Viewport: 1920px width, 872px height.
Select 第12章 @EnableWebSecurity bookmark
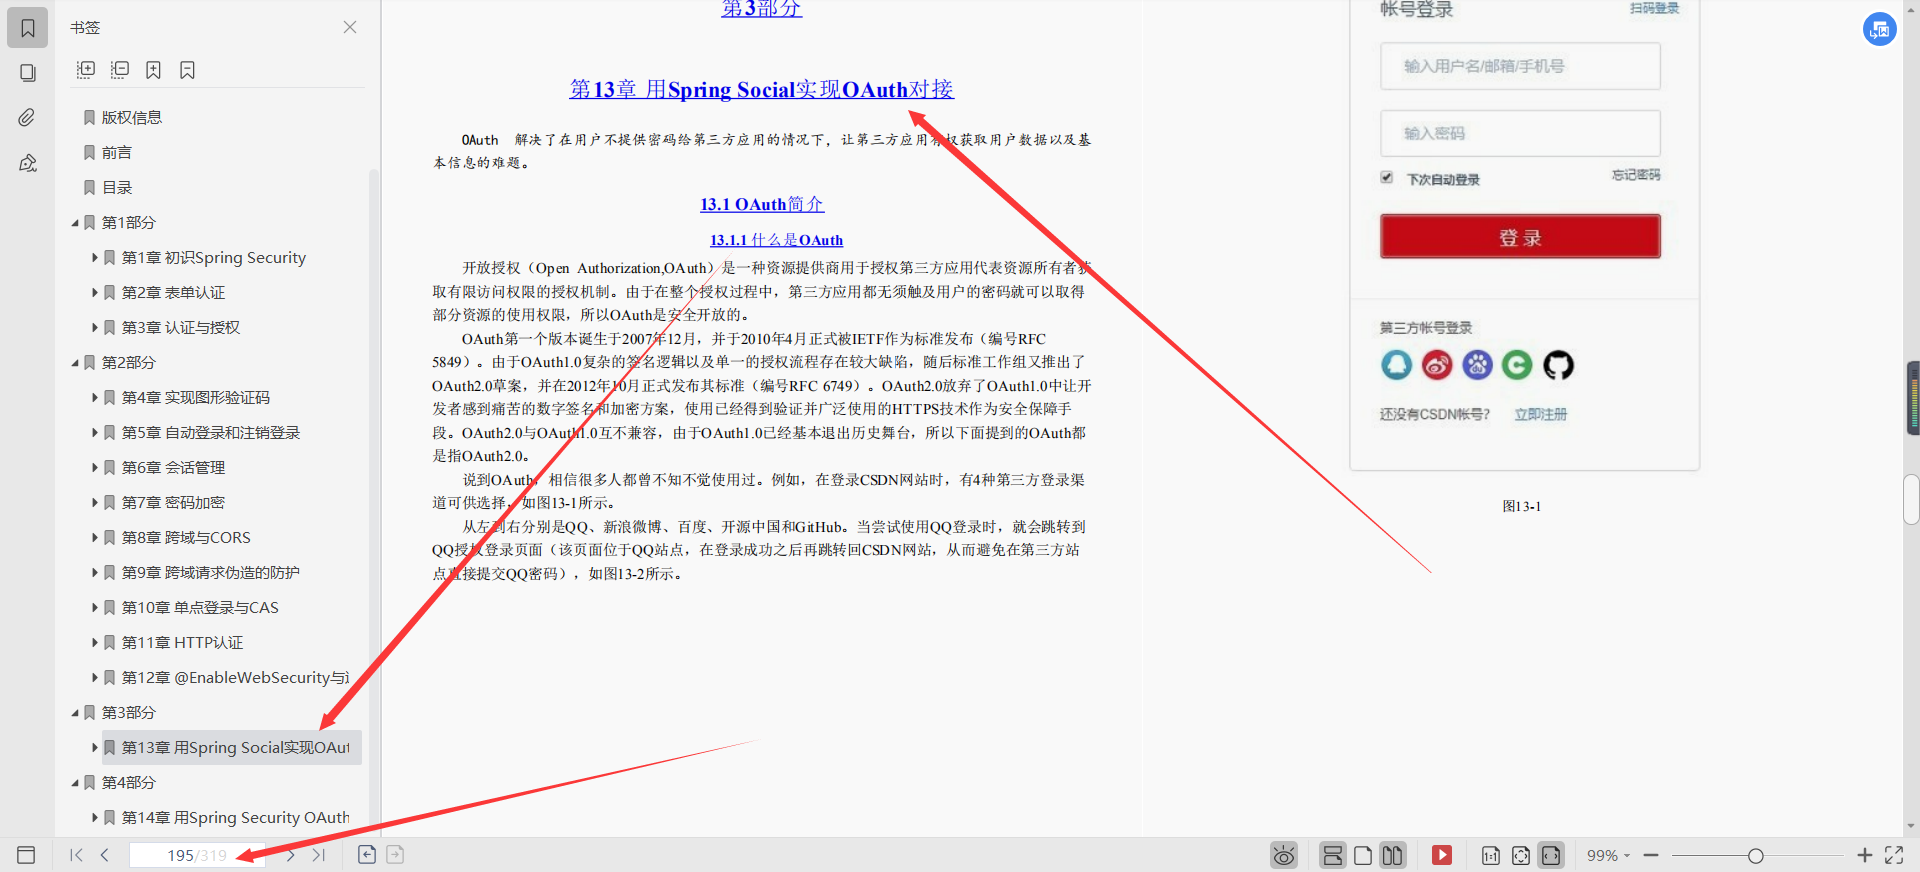click(235, 678)
